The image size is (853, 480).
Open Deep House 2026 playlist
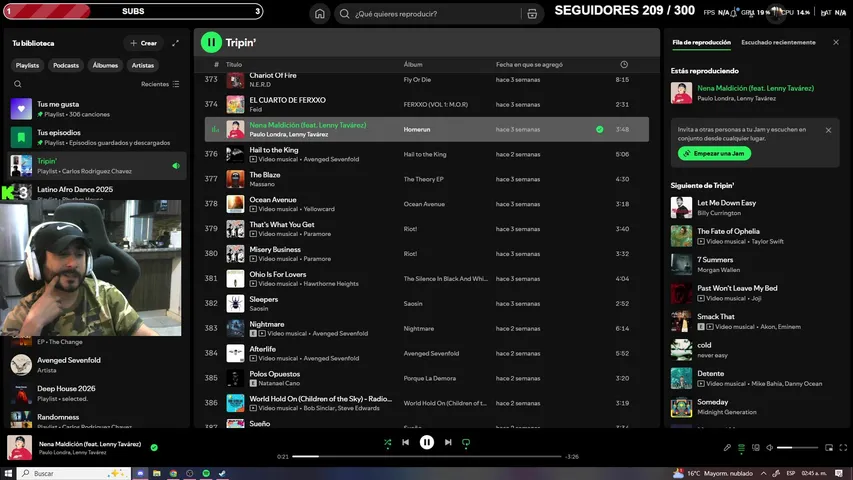click(x=98, y=393)
